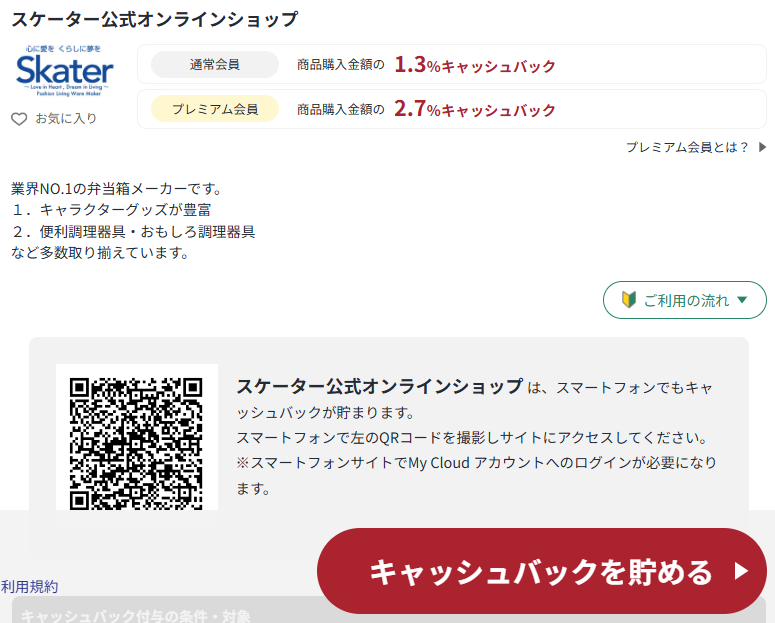Screen dimensions: 775x623
Task: Click the スケーター公式オンラインショップ page heading
Action: click(154, 19)
